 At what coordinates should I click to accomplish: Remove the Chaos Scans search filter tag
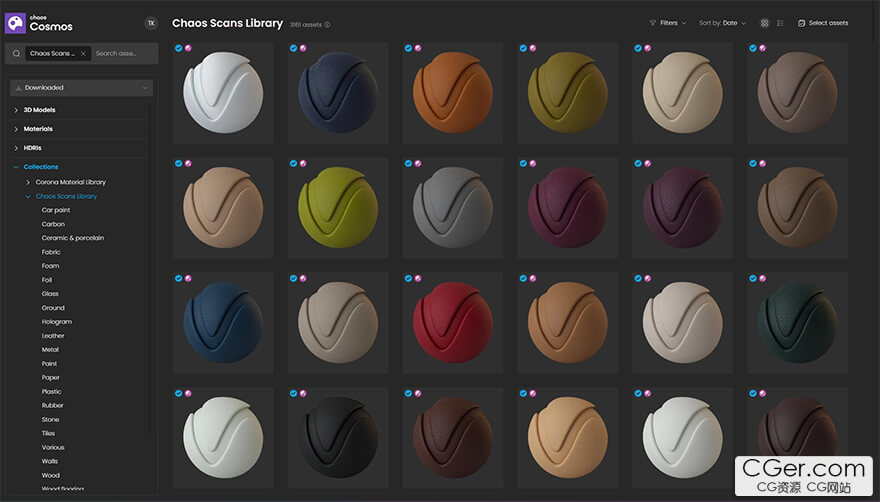click(x=83, y=53)
